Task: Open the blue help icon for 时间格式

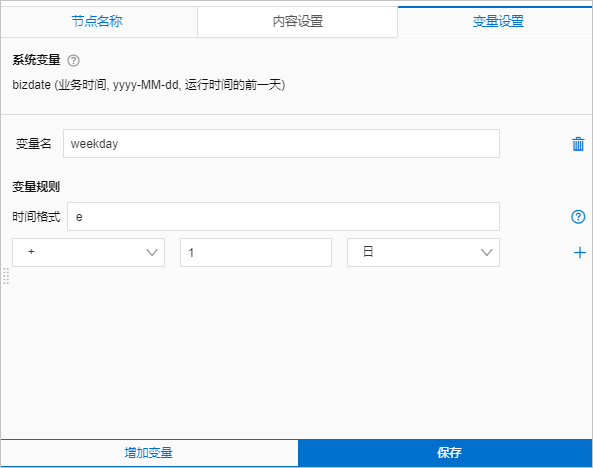Action: (578, 217)
